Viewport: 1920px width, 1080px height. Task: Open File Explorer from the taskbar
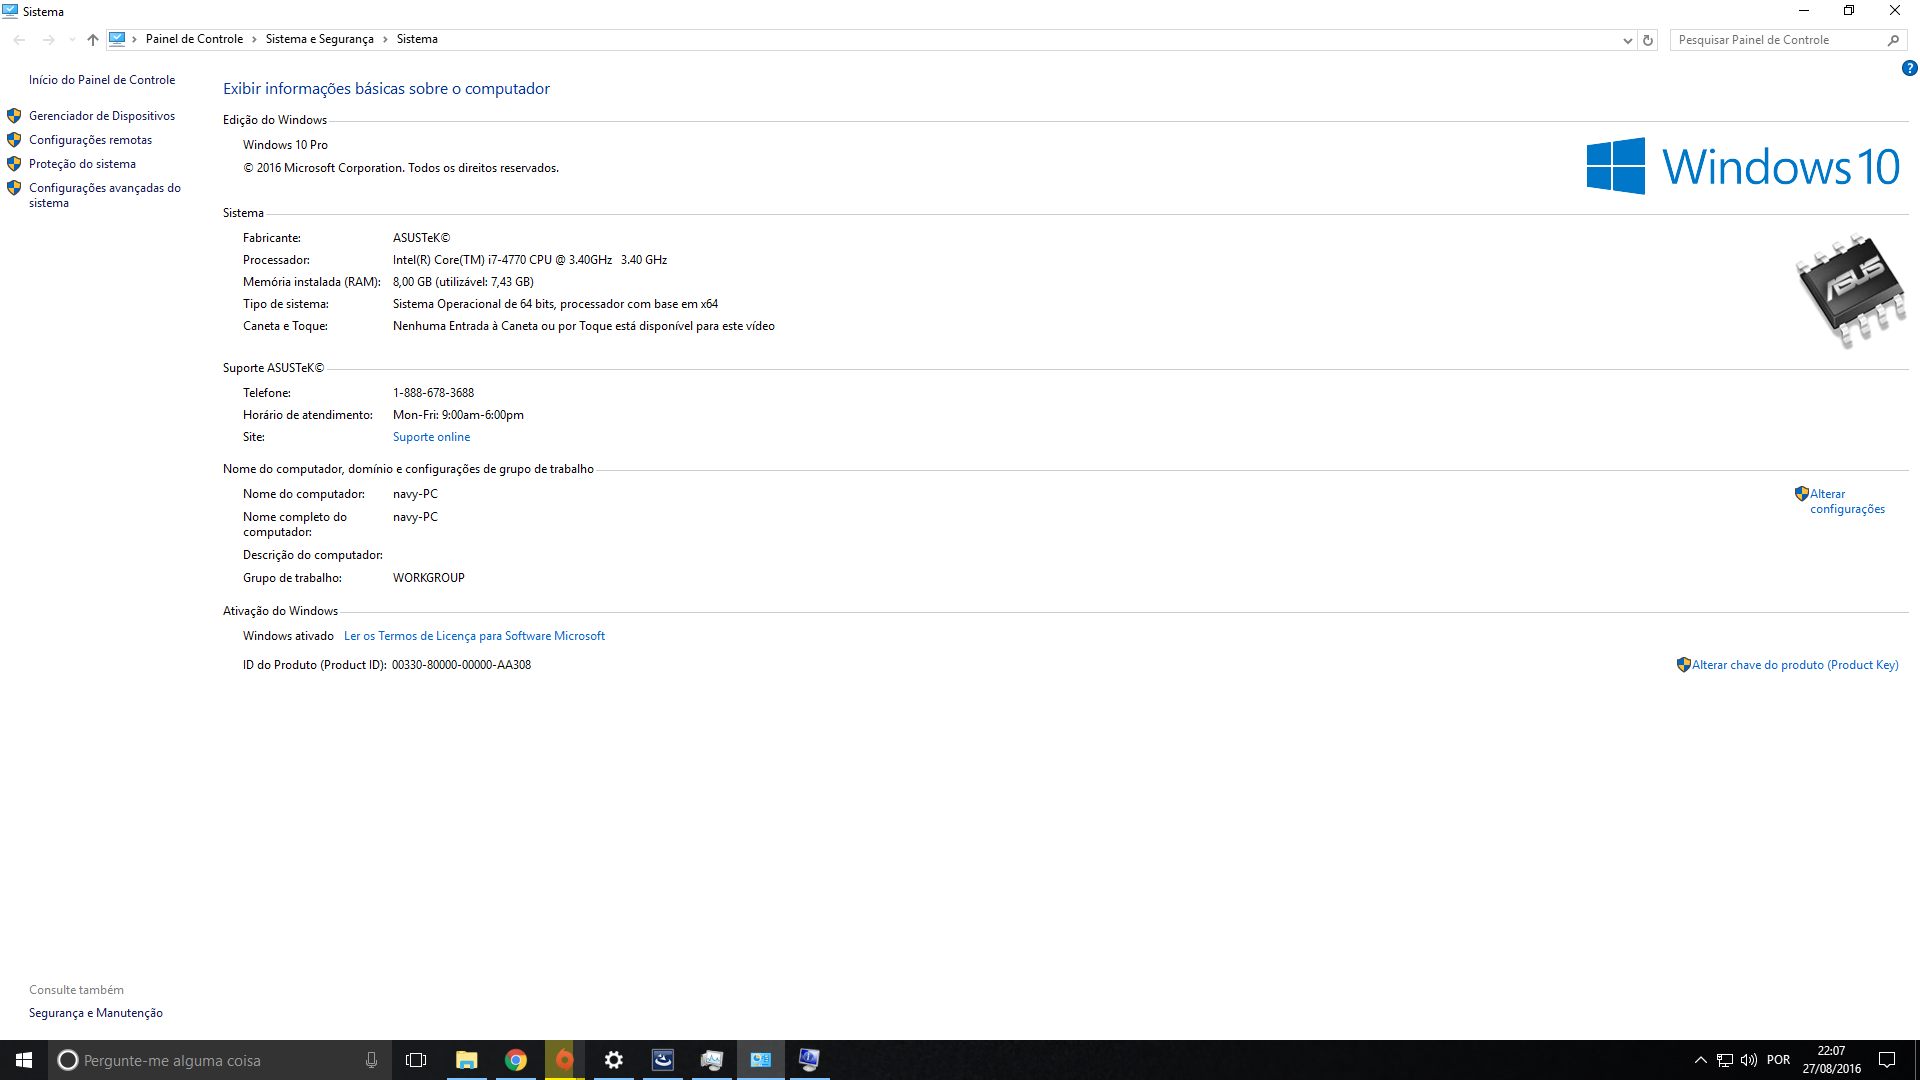(x=467, y=1060)
